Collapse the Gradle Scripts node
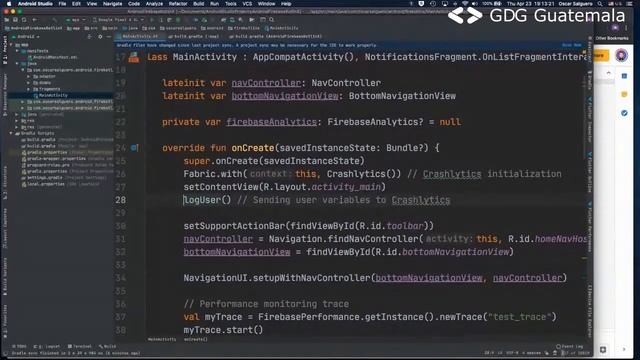Viewport: 640px width, 360px height. (x=11, y=133)
